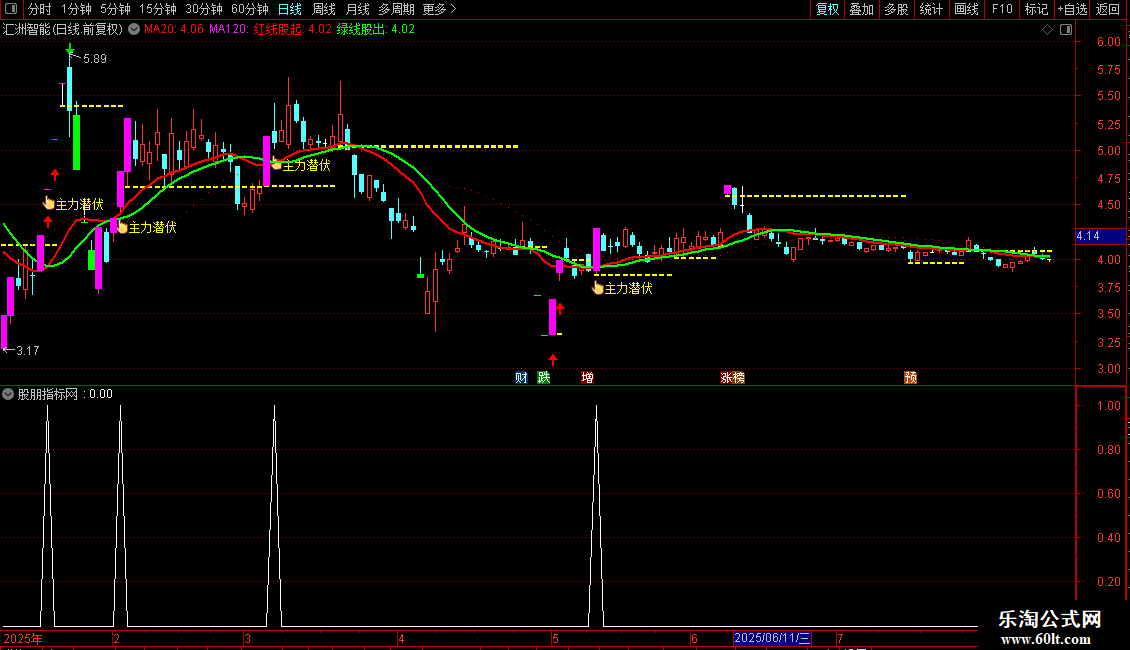The height and width of the screenshot is (650, 1130).
Task: Click the 5.89 high price label
Action: pyautogui.click(x=94, y=59)
